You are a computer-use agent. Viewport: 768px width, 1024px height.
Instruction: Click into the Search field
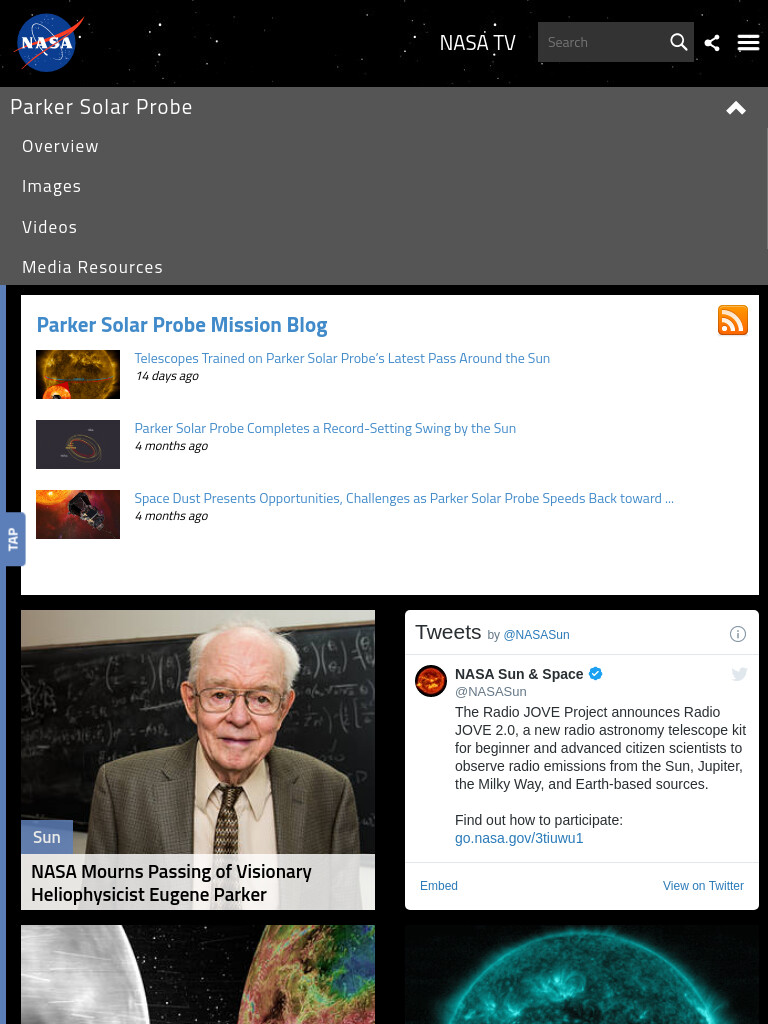tap(602, 42)
